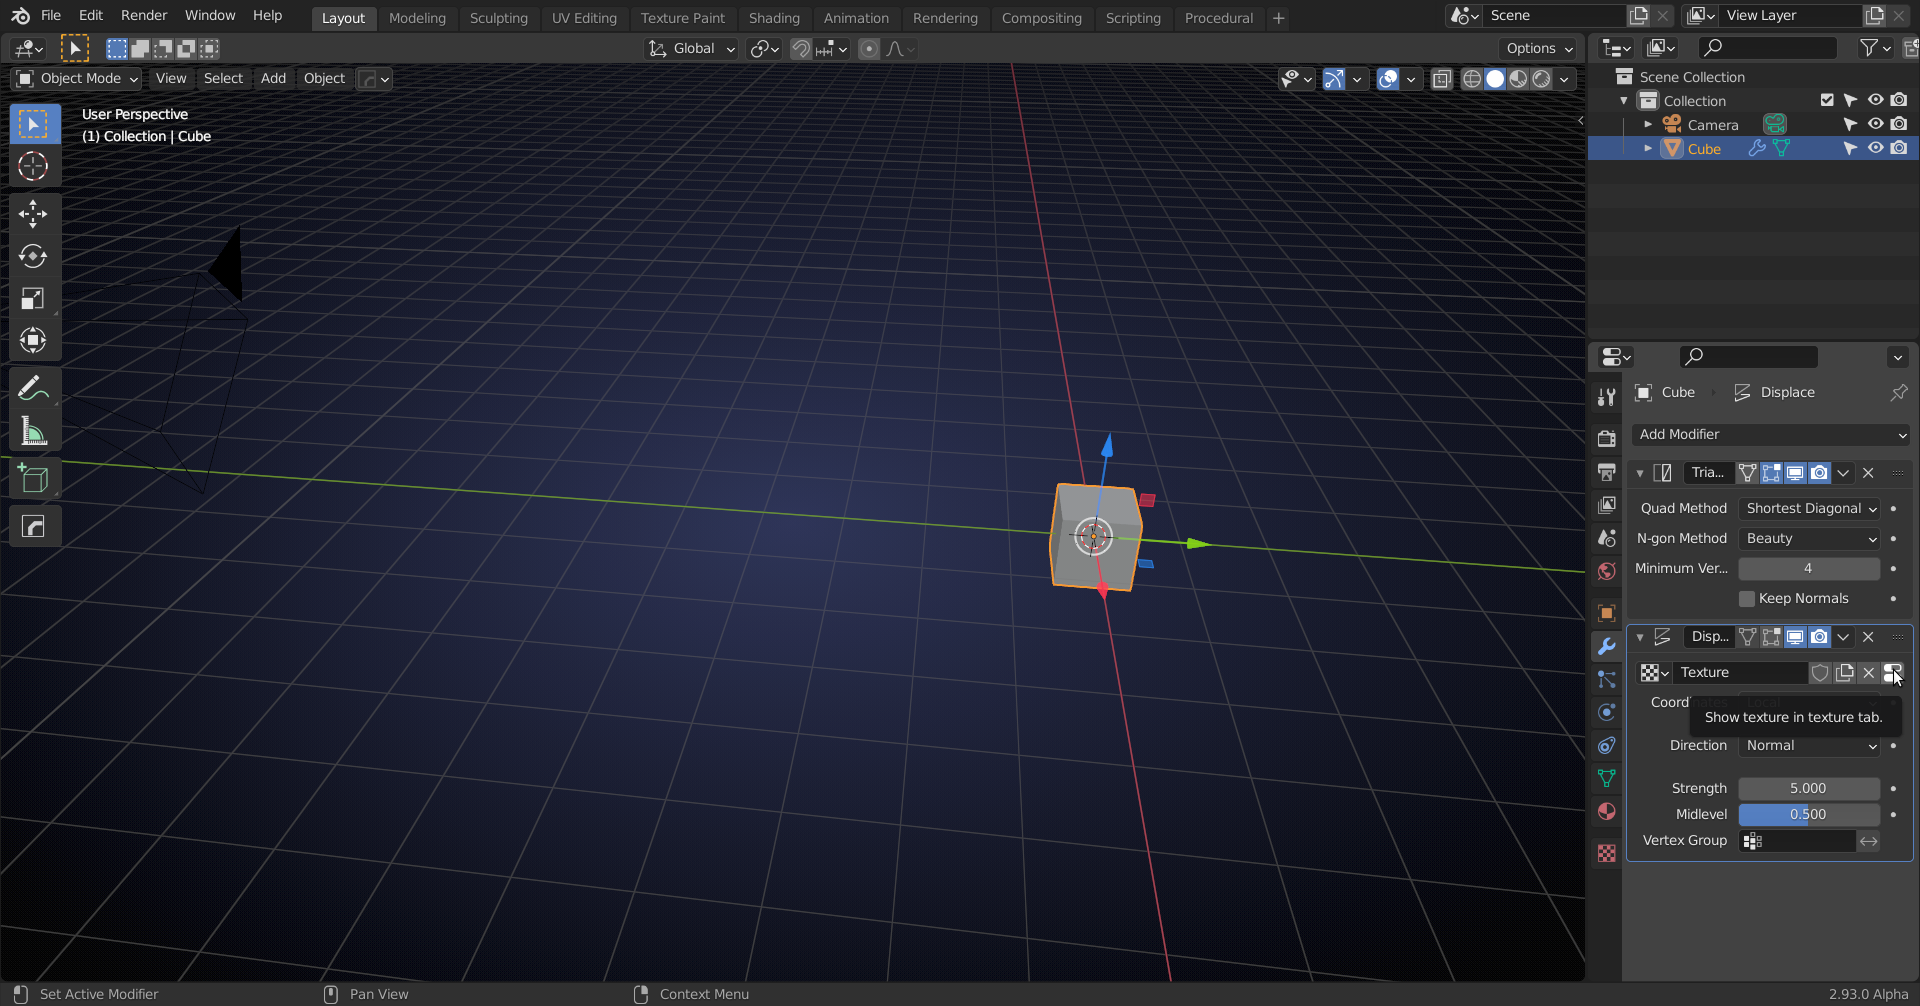Open the Quad Method dropdown
Image resolution: width=1920 pixels, height=1006 pixels.
tap(1809, 509)
